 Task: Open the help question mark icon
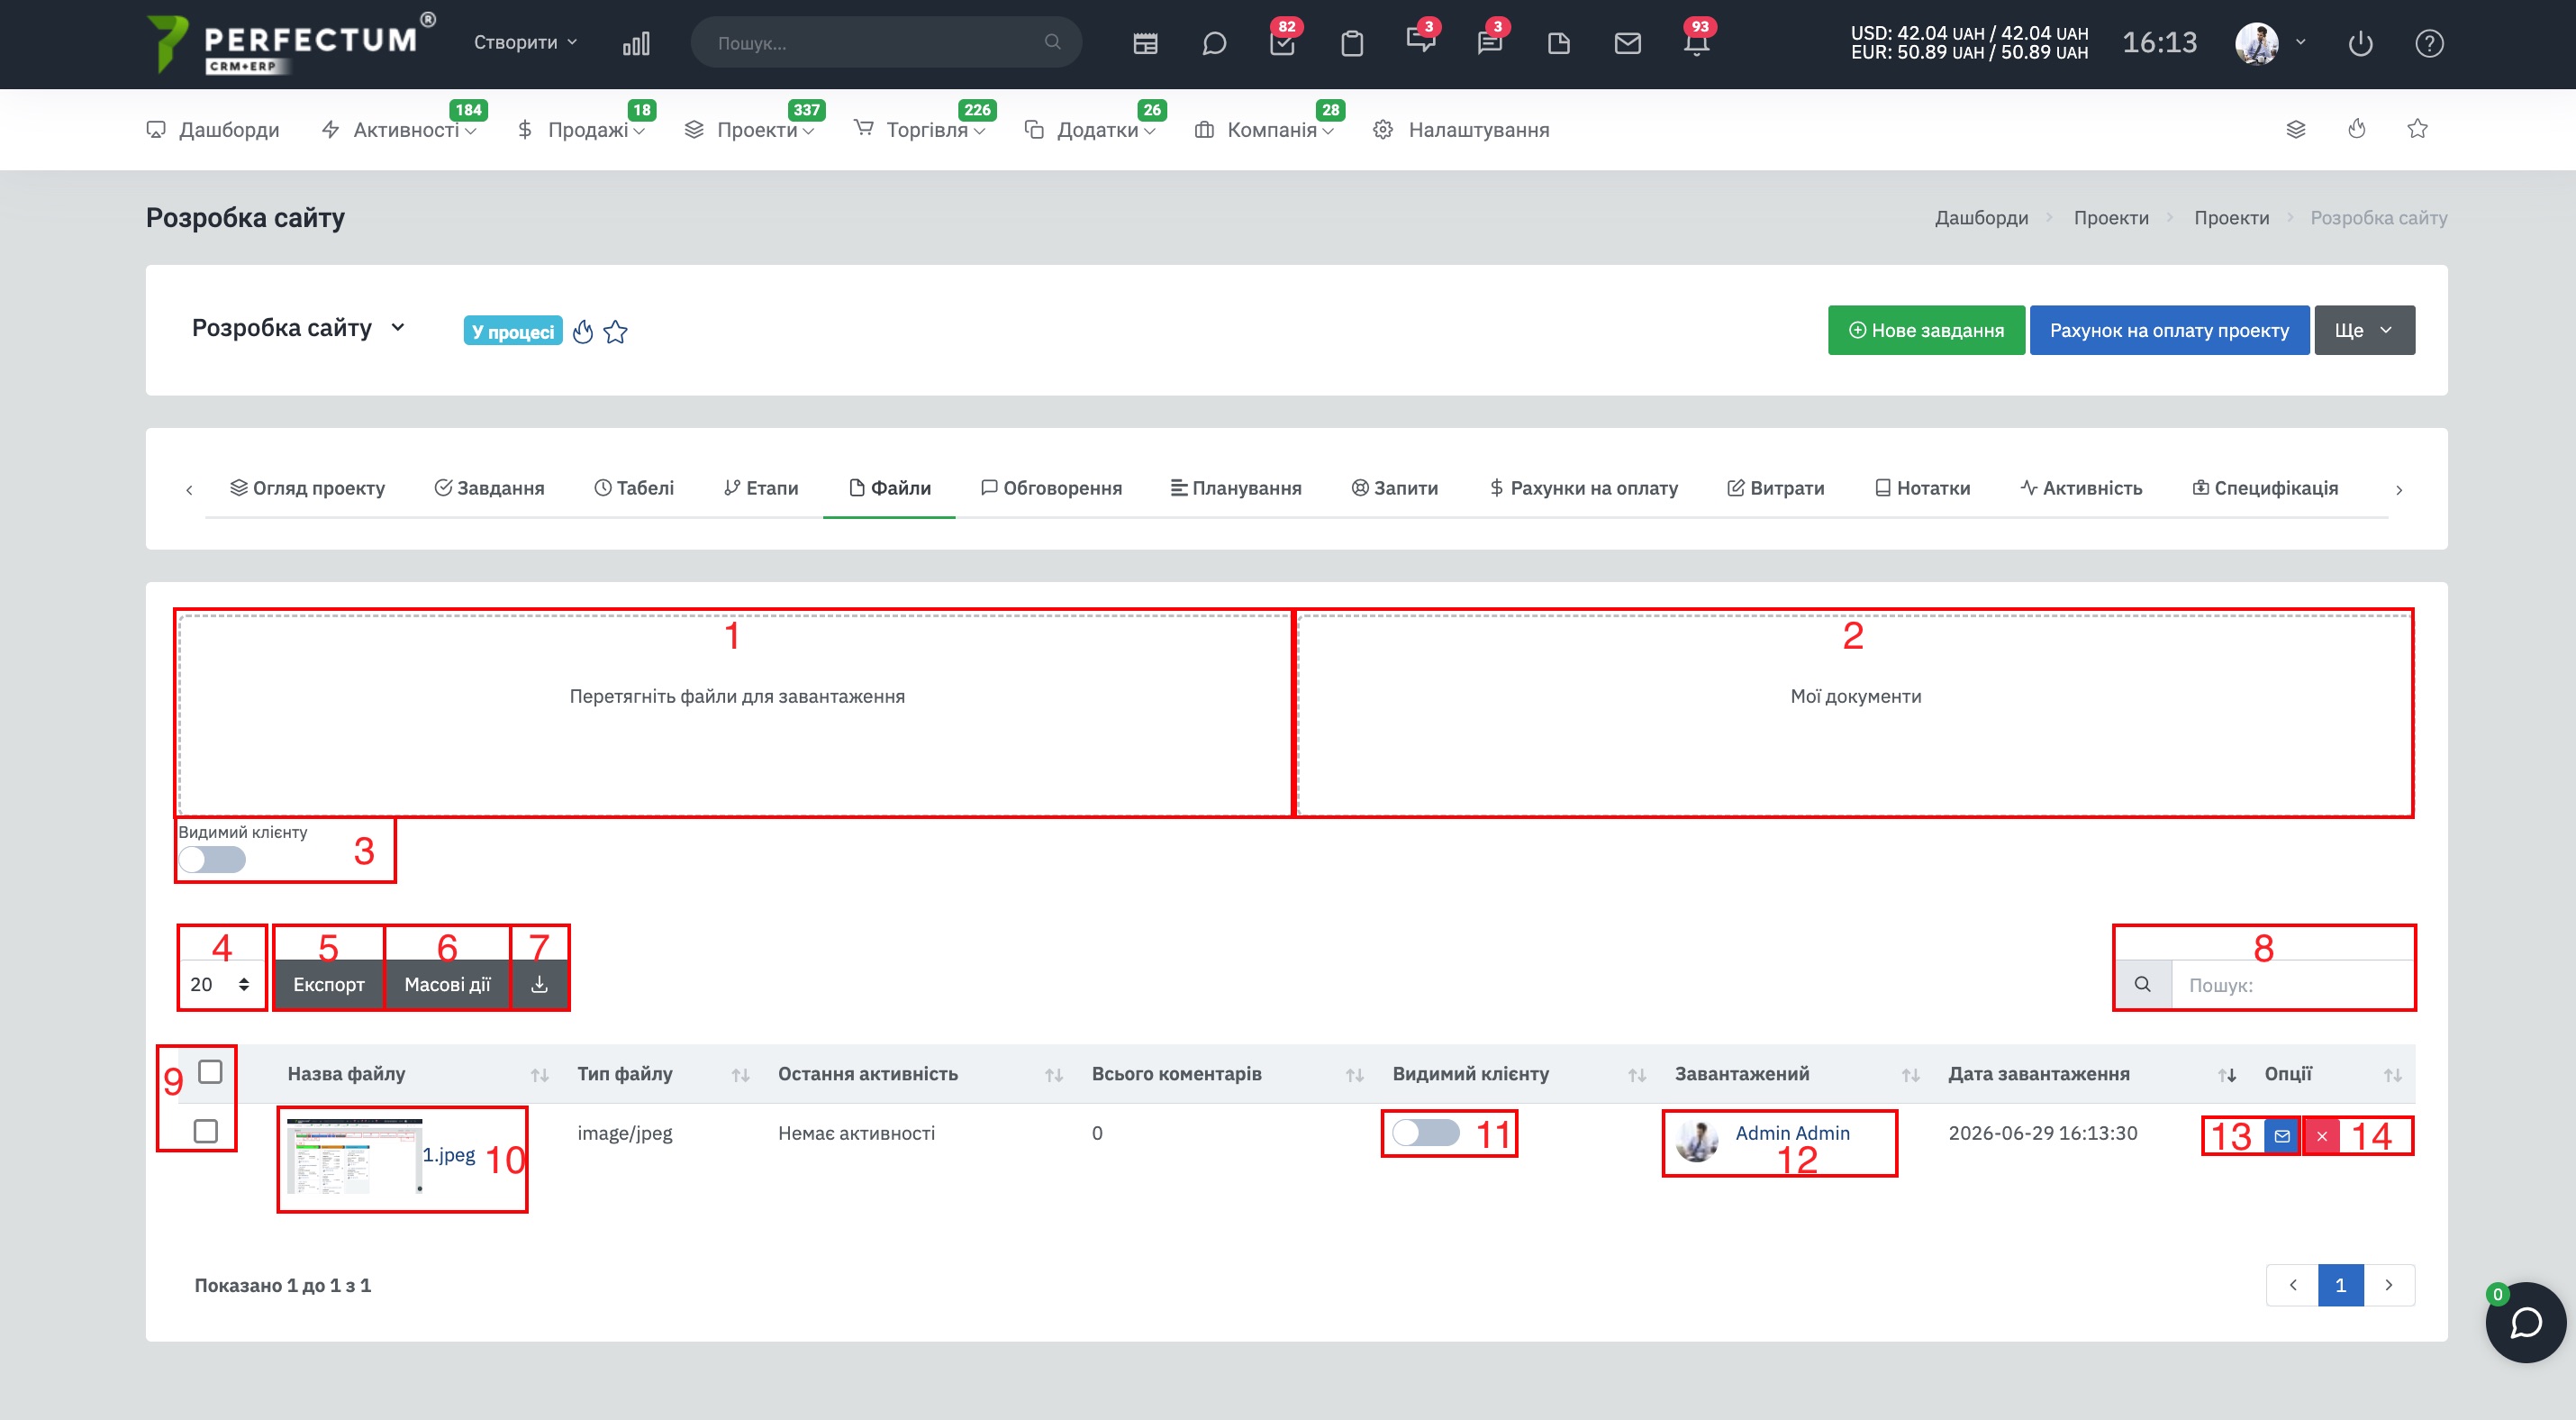[2429, 43]
